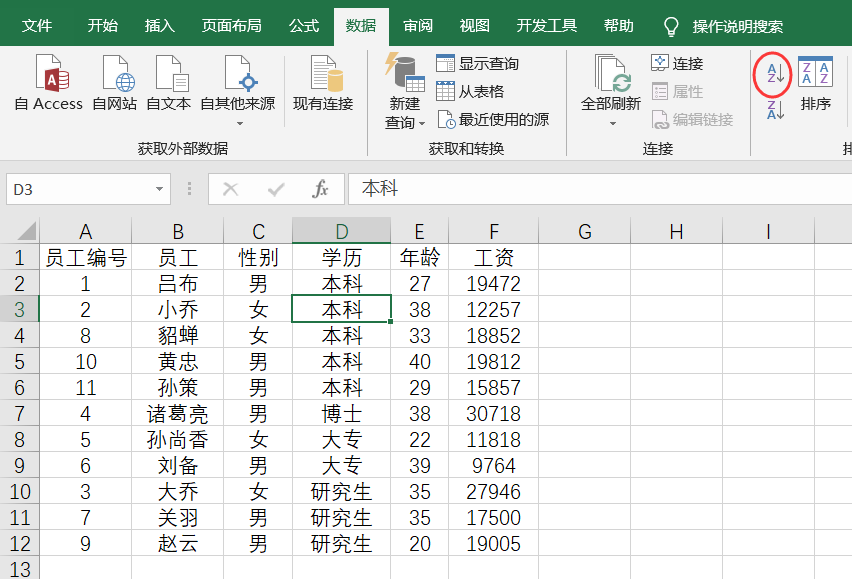Click the Show Queries (显示查询) icon

[x=478, y=64]
